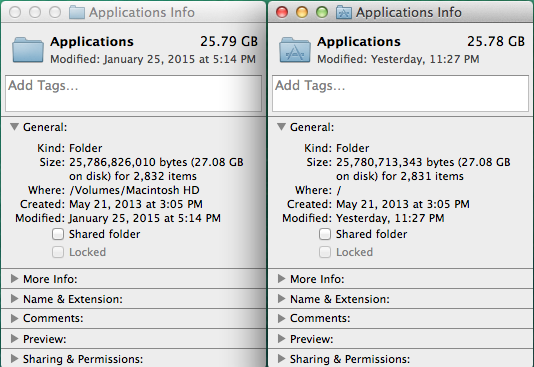Click the inactive close button of left window
The image size is (534, 367).
tap(15, 13)
